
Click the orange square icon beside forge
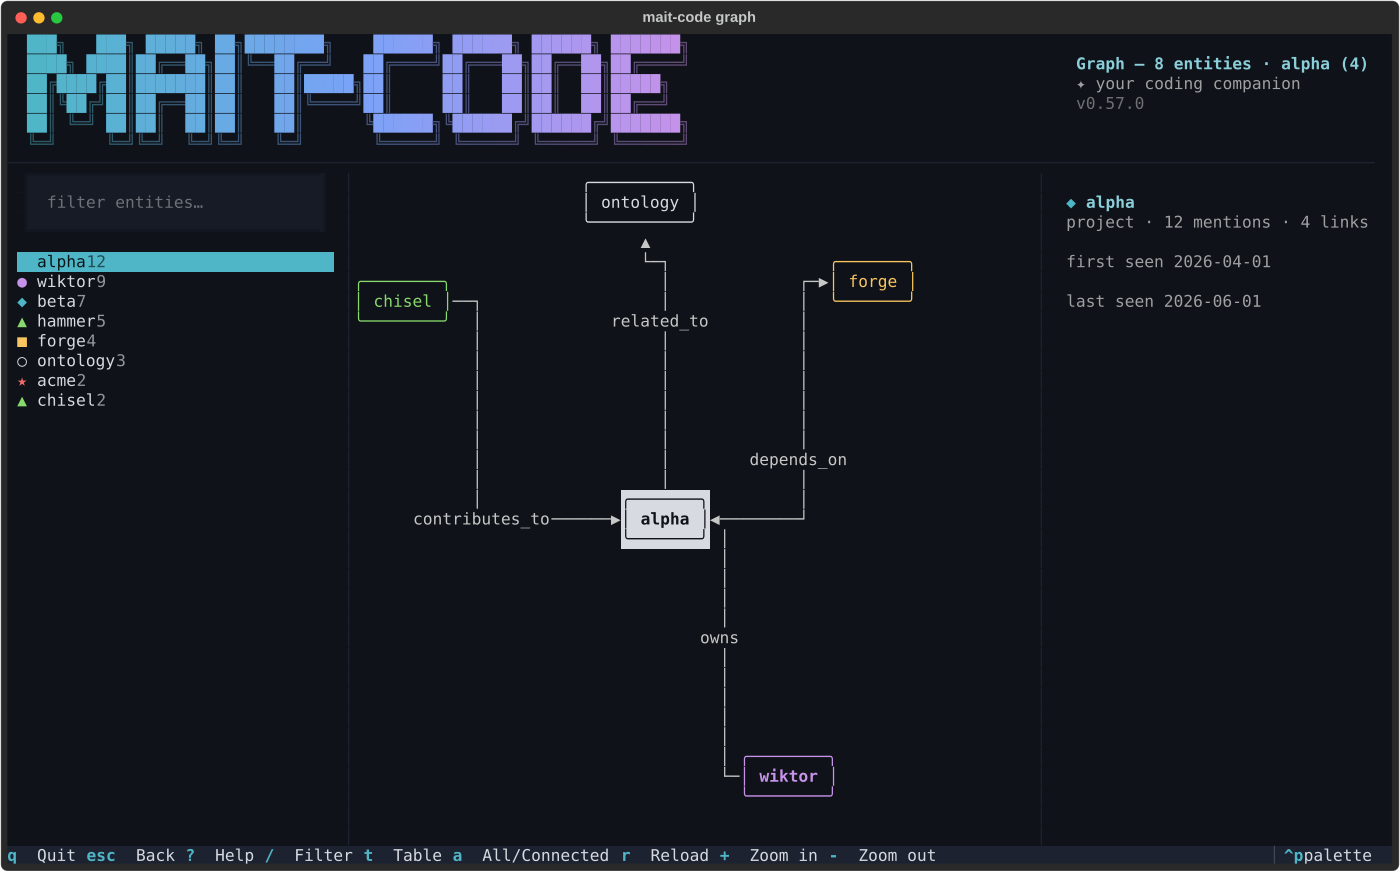point(22,342)
